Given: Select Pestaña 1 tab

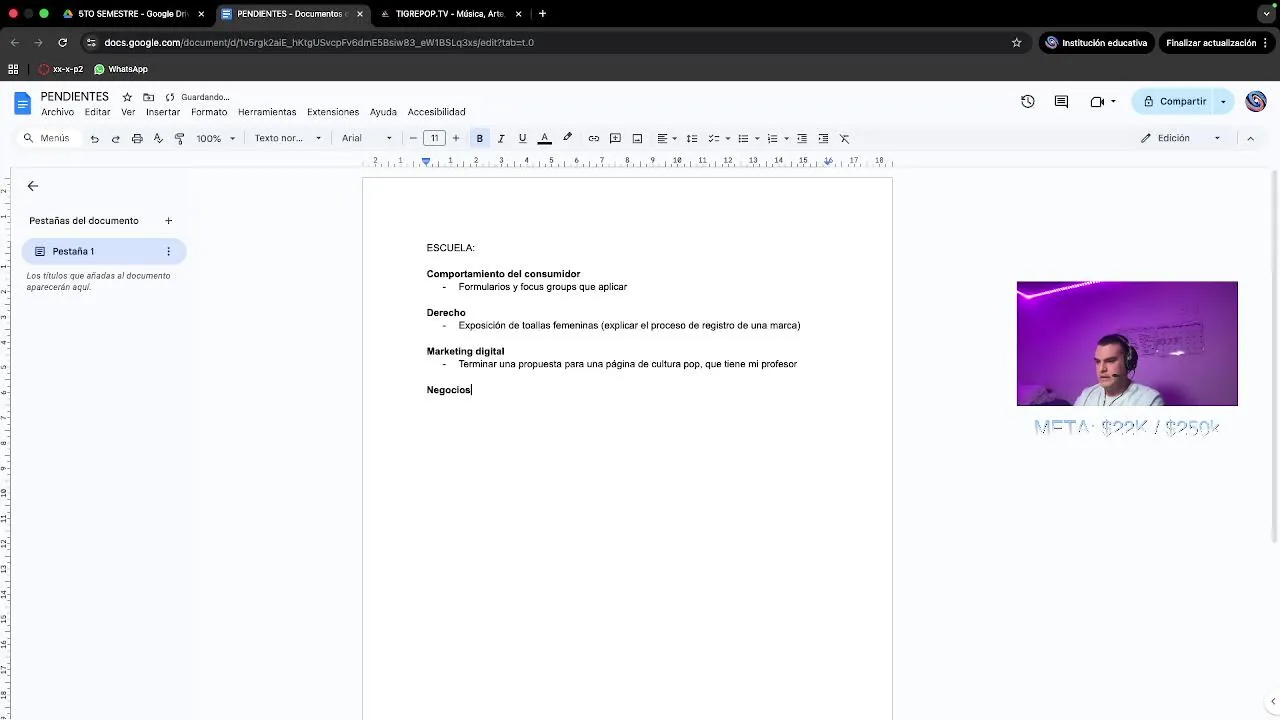Looking at the screenshot, I should click(x=104, y=251).
